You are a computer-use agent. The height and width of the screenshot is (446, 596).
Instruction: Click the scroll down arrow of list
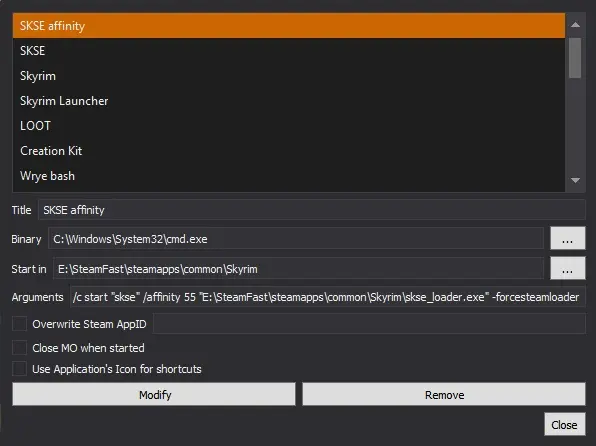point(575,180)
